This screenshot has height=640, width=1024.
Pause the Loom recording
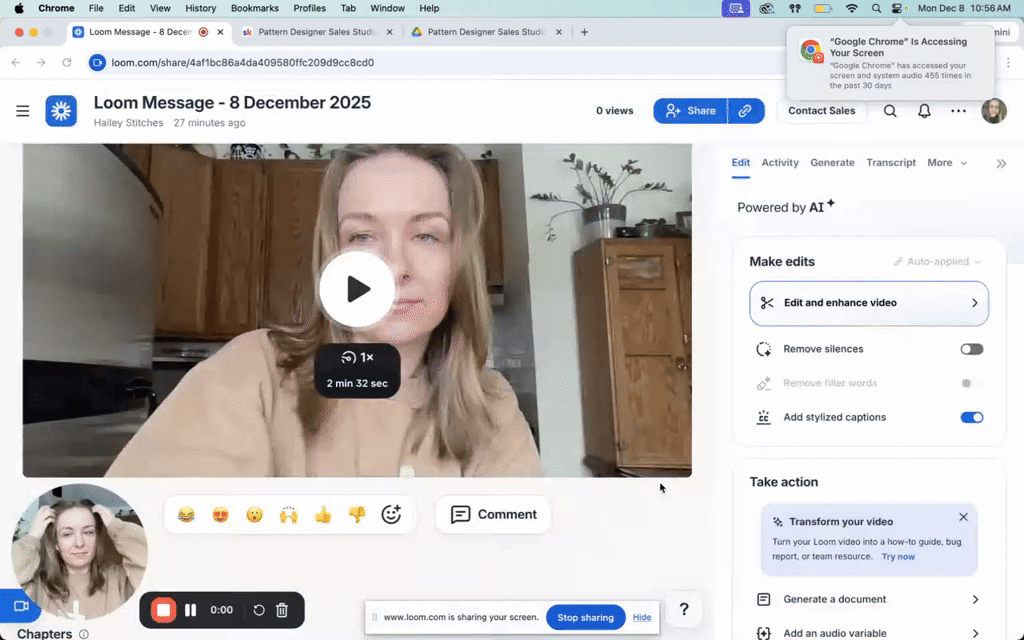191,610
